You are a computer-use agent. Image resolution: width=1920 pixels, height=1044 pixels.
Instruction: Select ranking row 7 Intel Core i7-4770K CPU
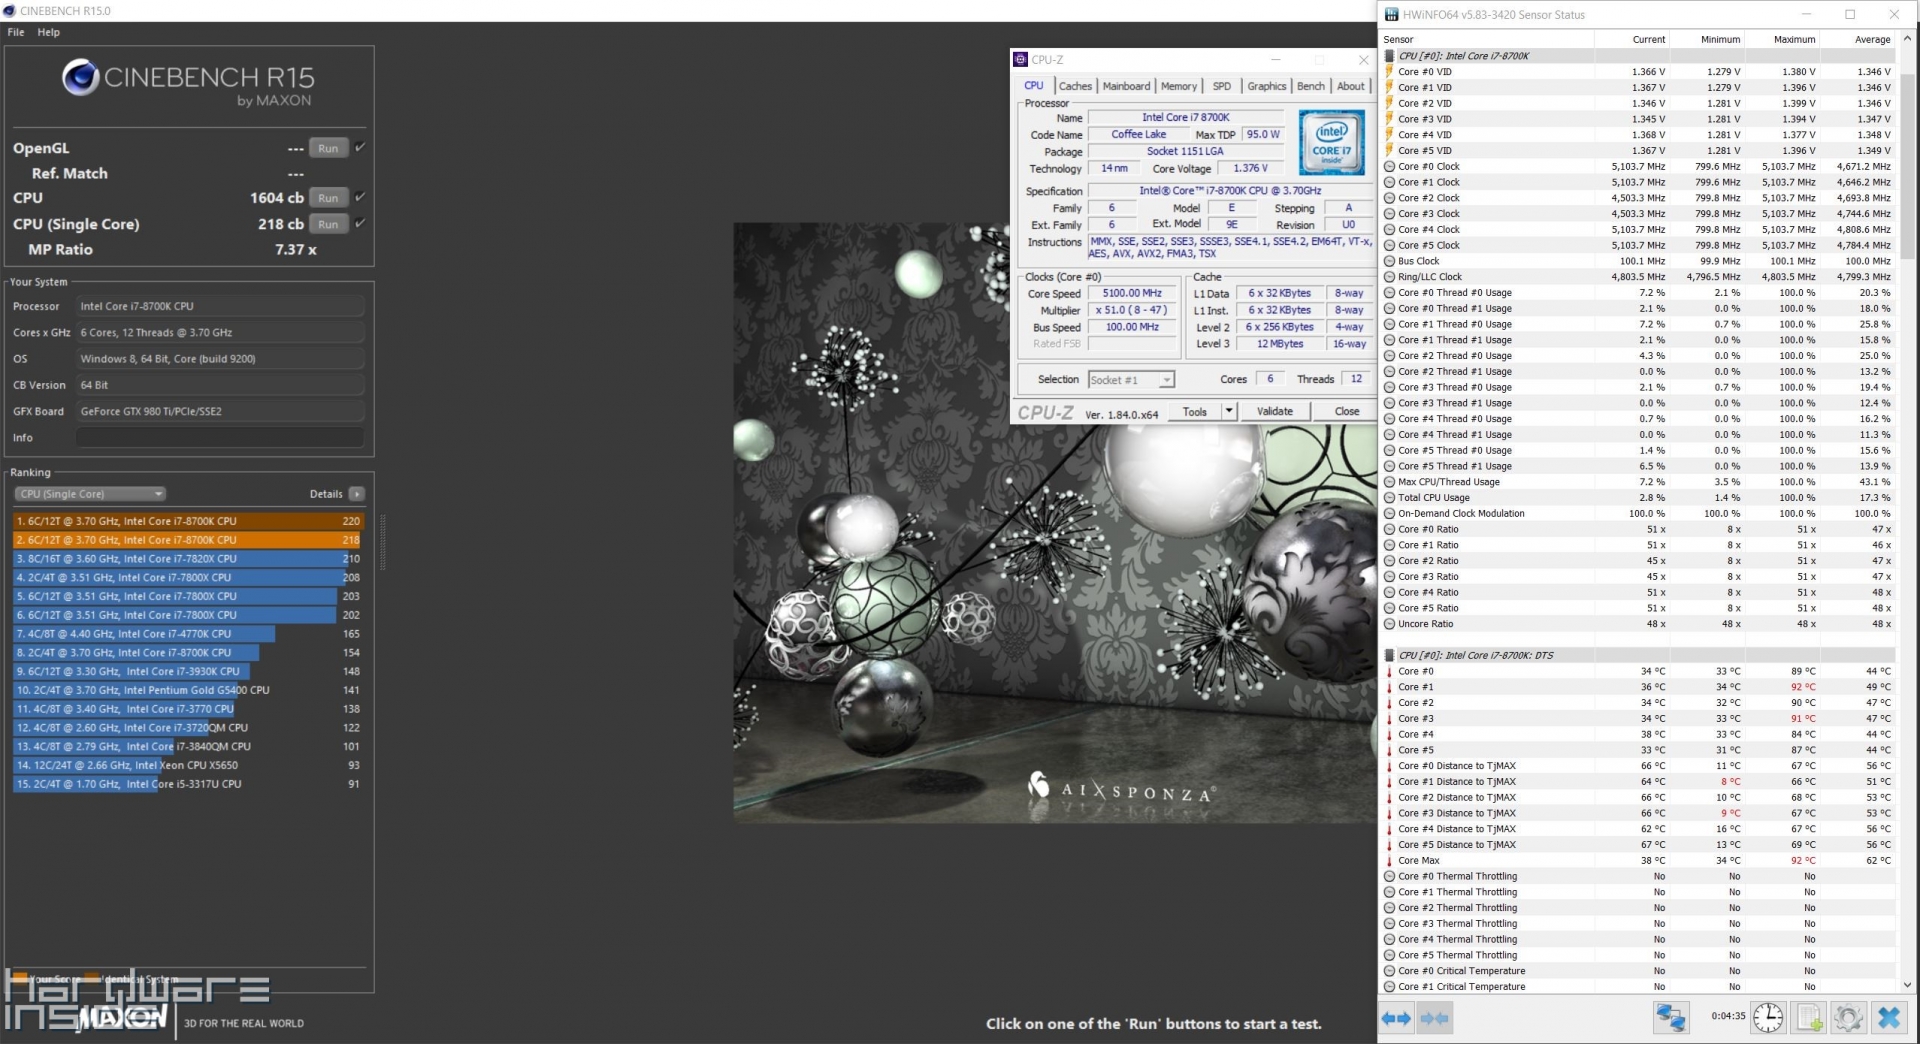(x=188, y=634)
